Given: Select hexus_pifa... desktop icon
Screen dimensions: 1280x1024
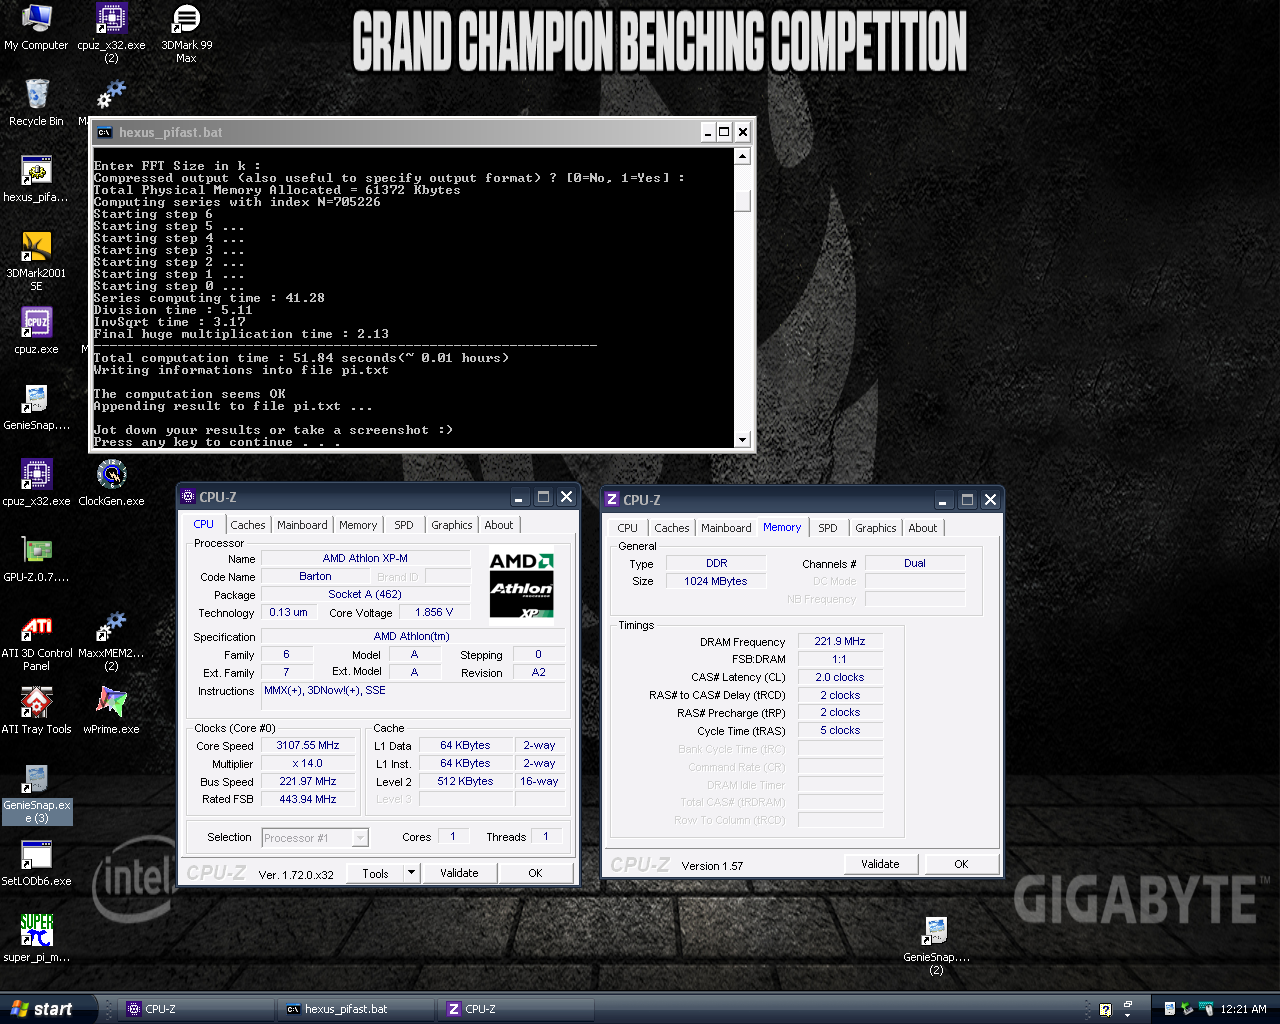Looking at the screenshot, I should click(36, 179).
